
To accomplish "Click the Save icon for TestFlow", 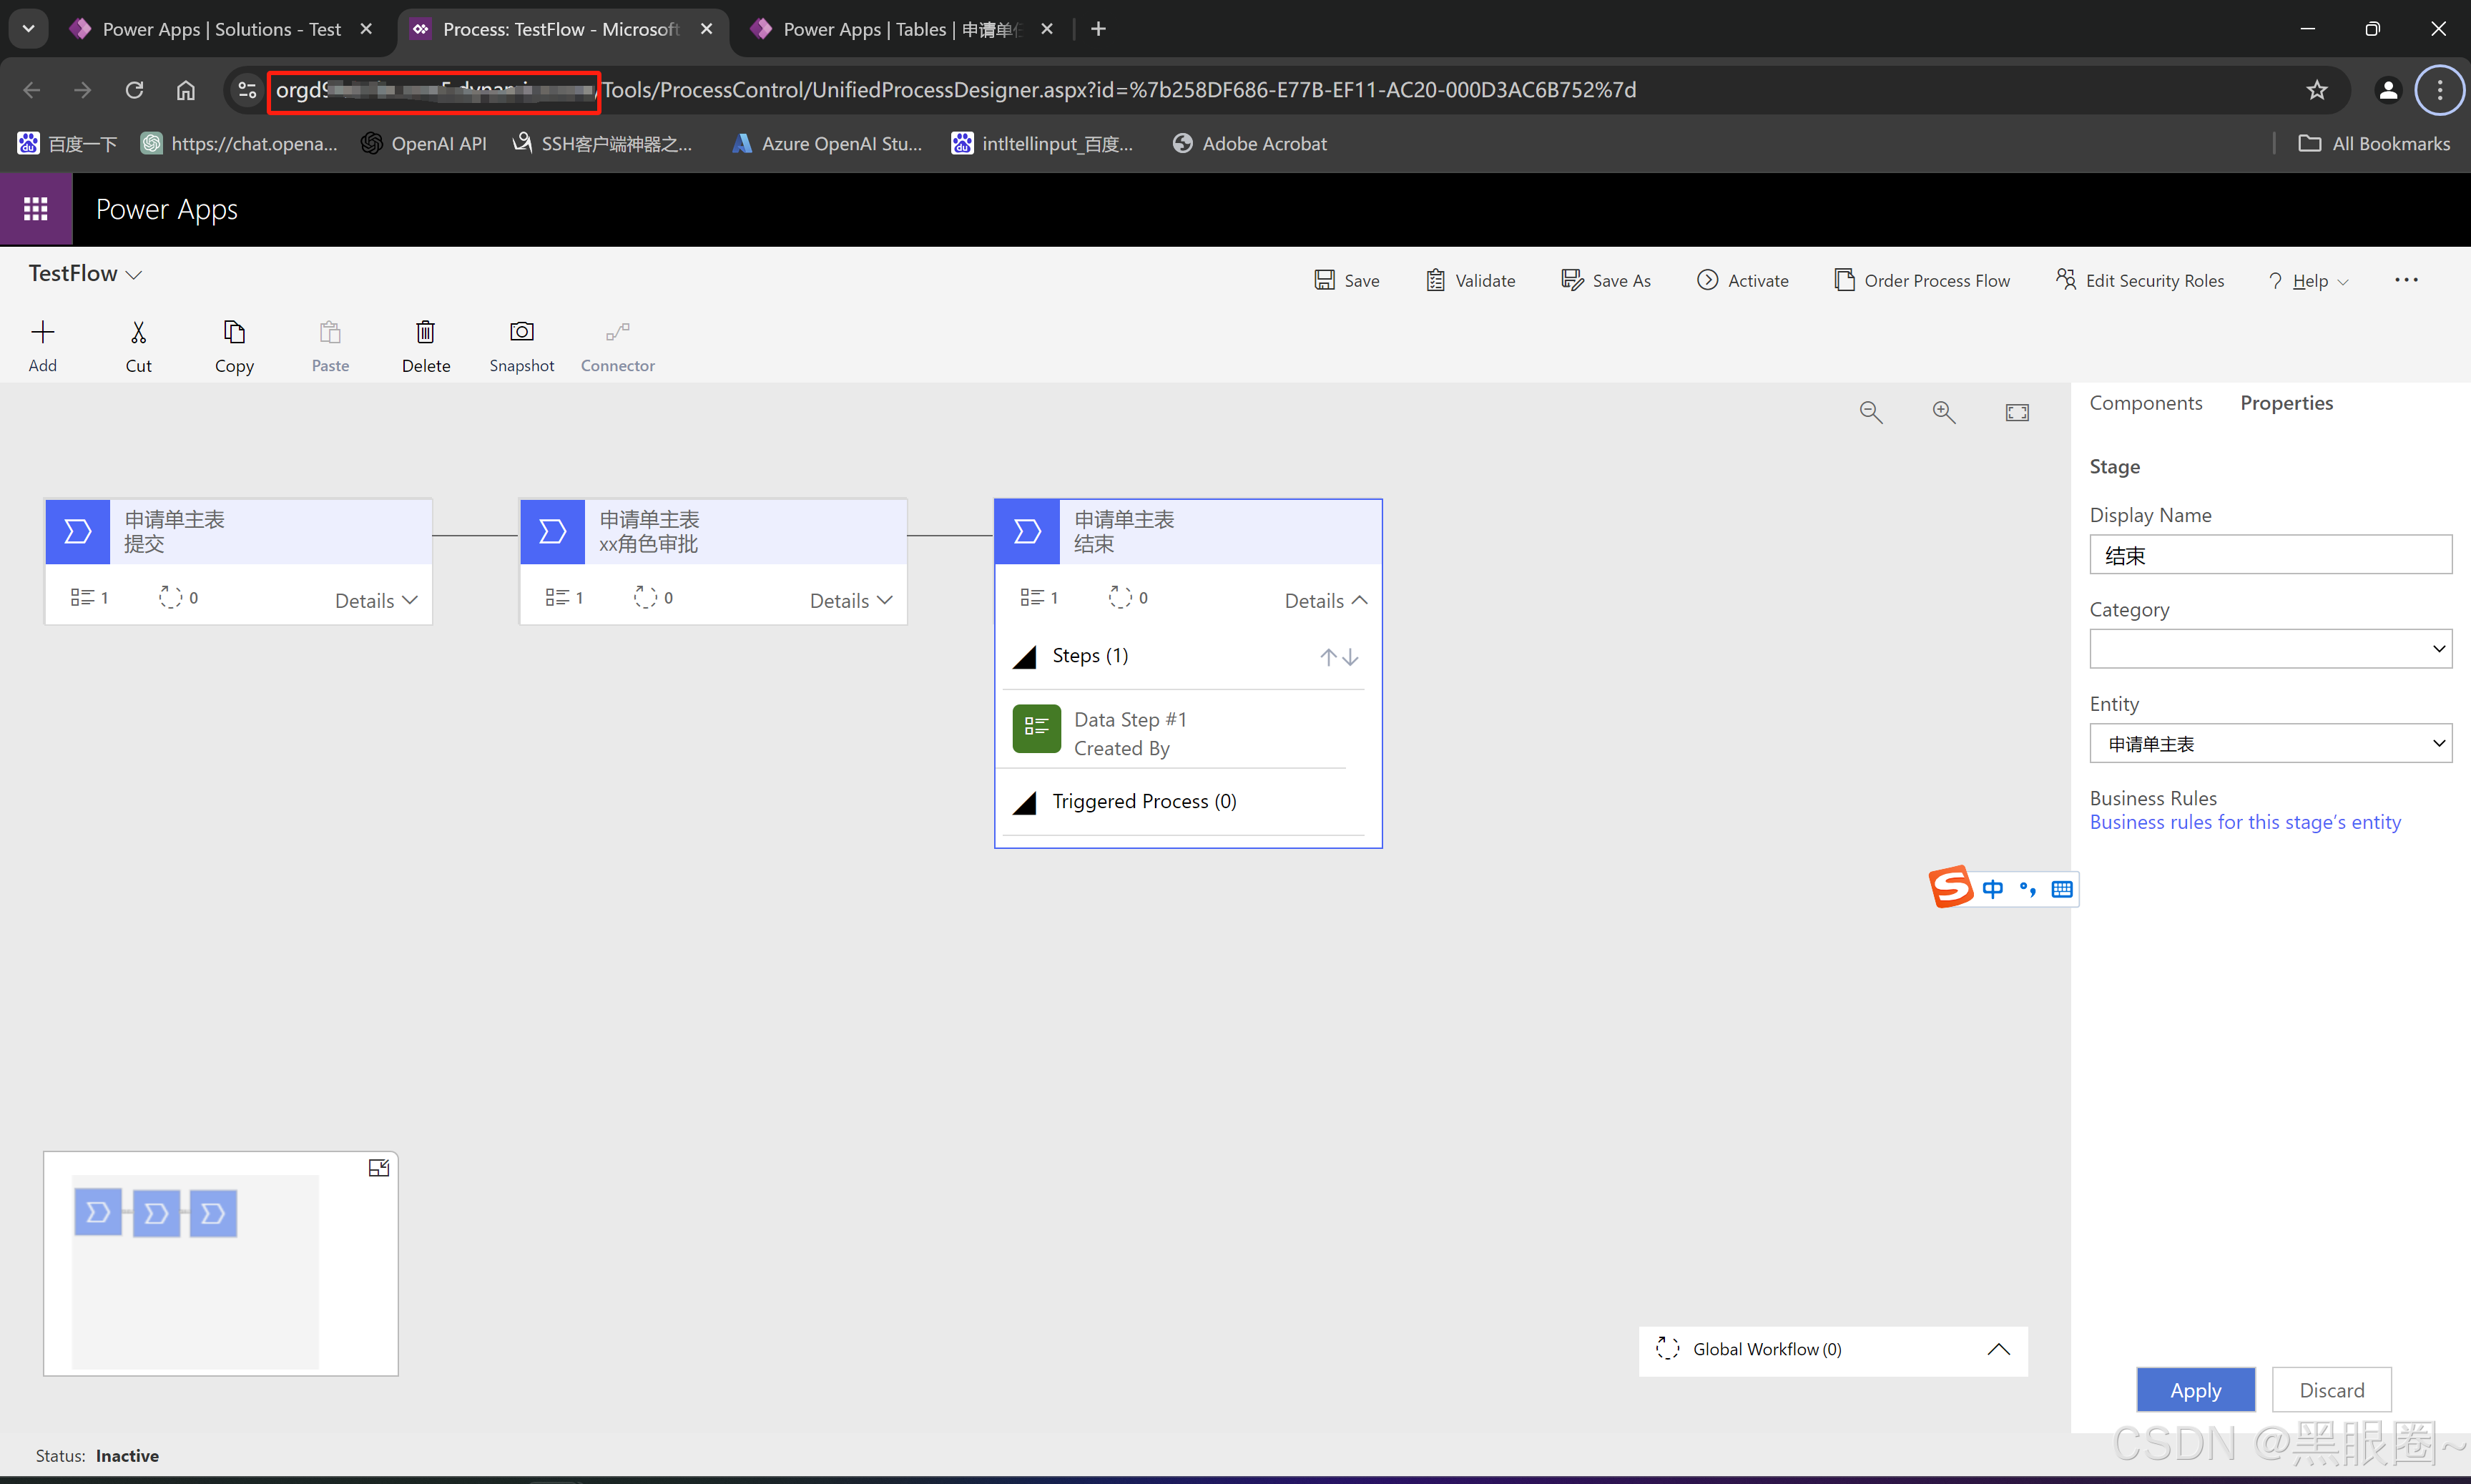I will [x=1346, y=280].
